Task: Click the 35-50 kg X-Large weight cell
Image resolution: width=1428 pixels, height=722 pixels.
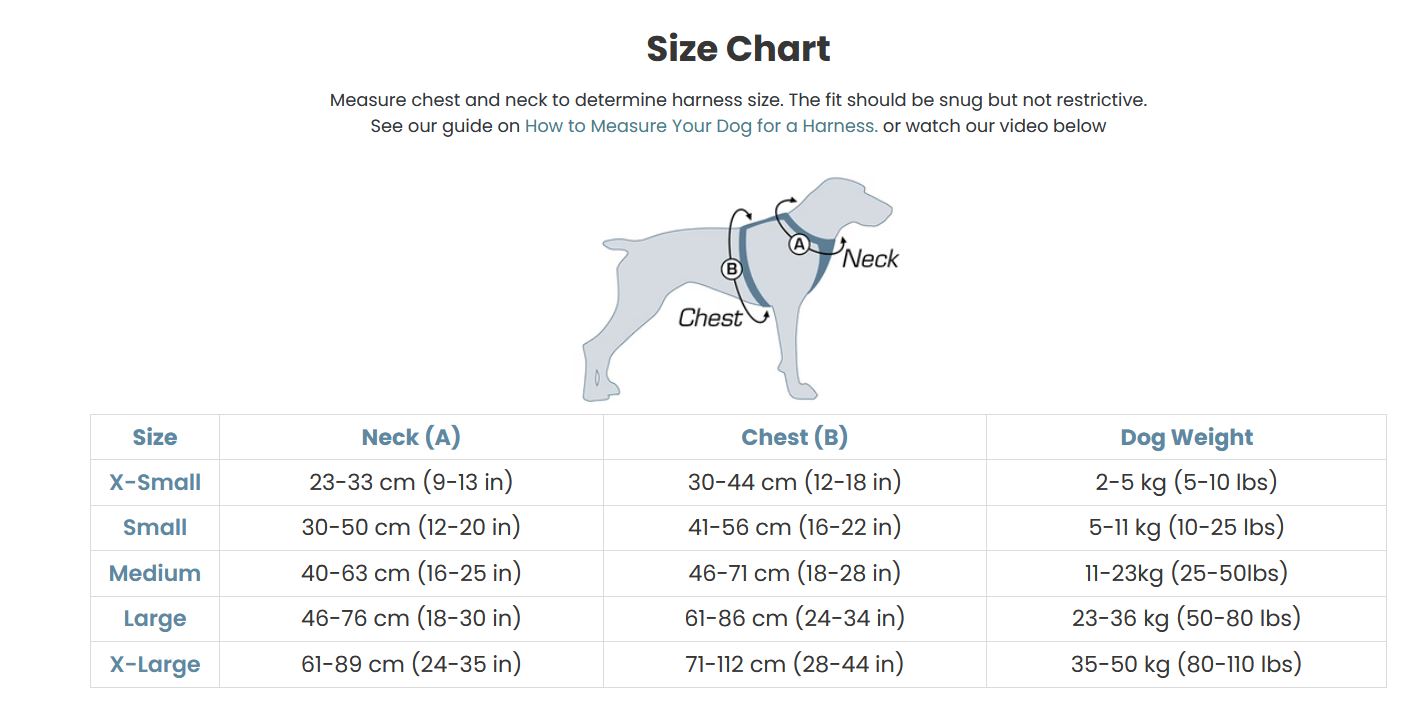Action: (x=1186, y=664)
